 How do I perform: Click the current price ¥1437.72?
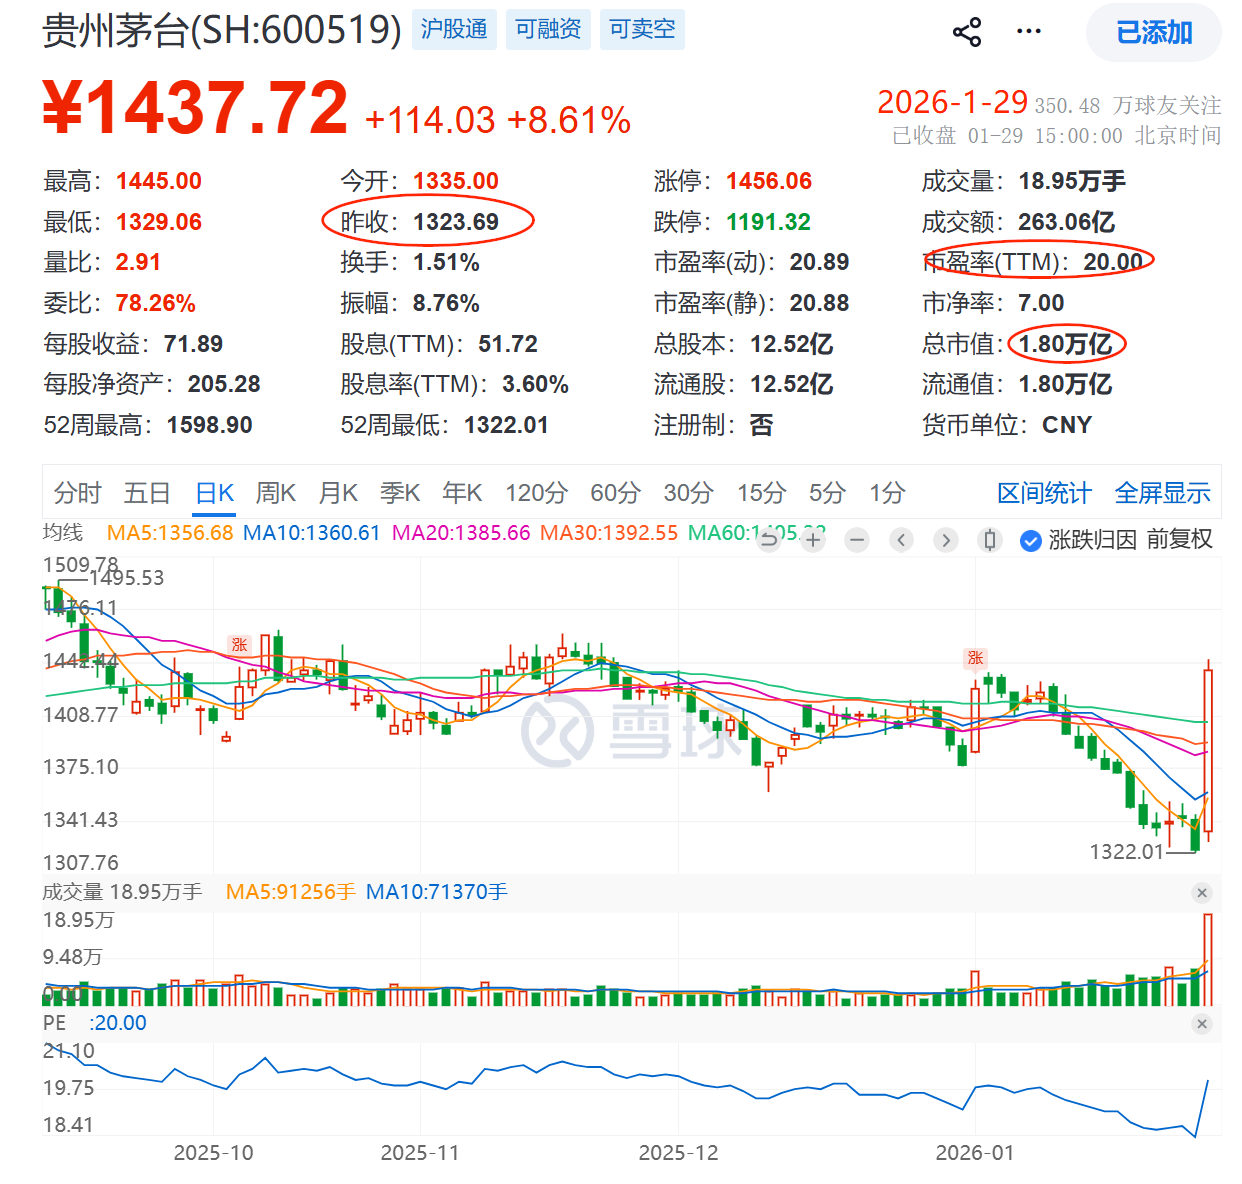195,108
